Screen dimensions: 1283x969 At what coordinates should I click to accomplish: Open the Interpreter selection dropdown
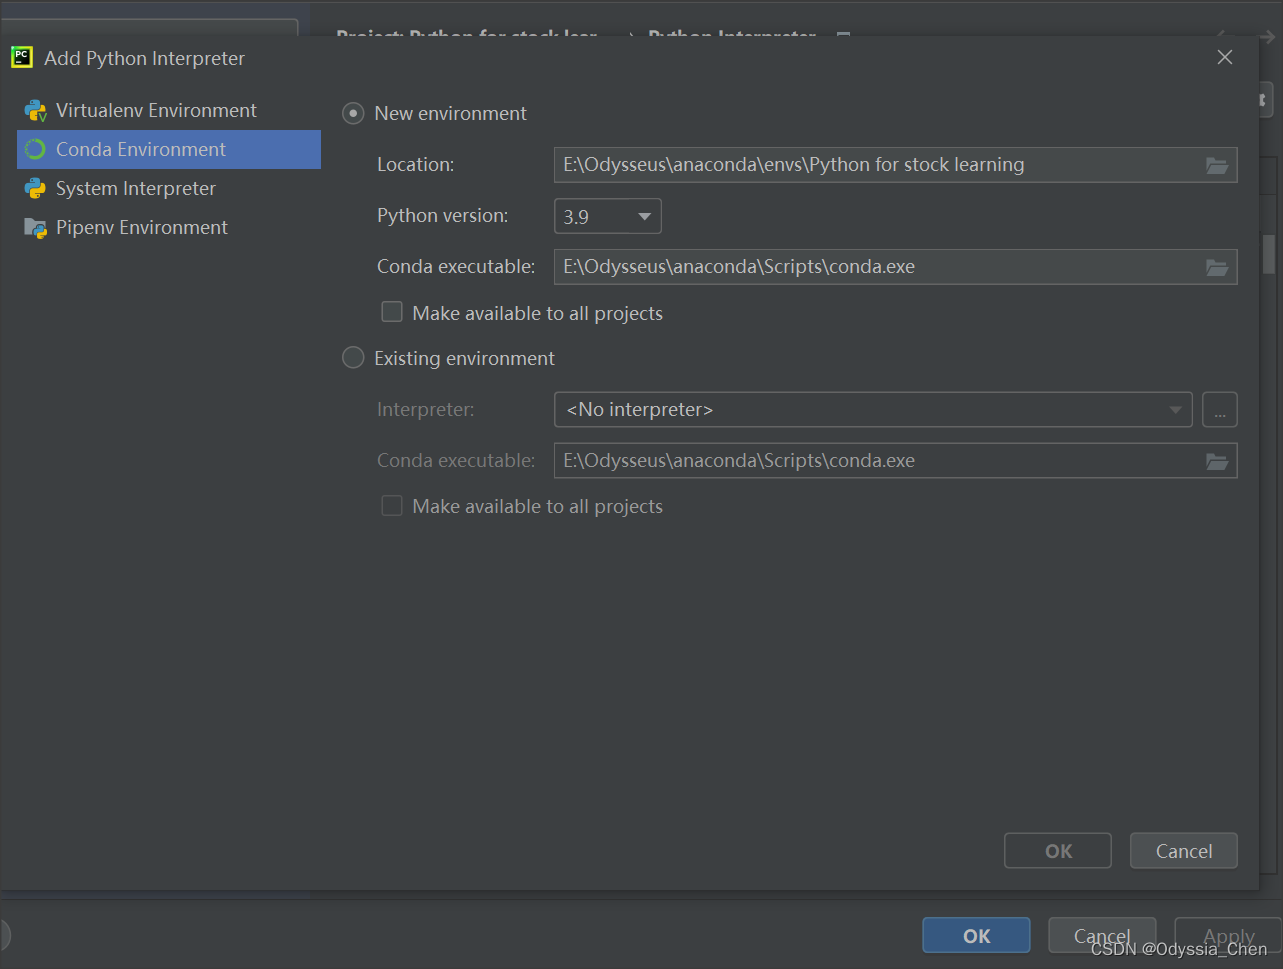click(x=1173, y=409)
